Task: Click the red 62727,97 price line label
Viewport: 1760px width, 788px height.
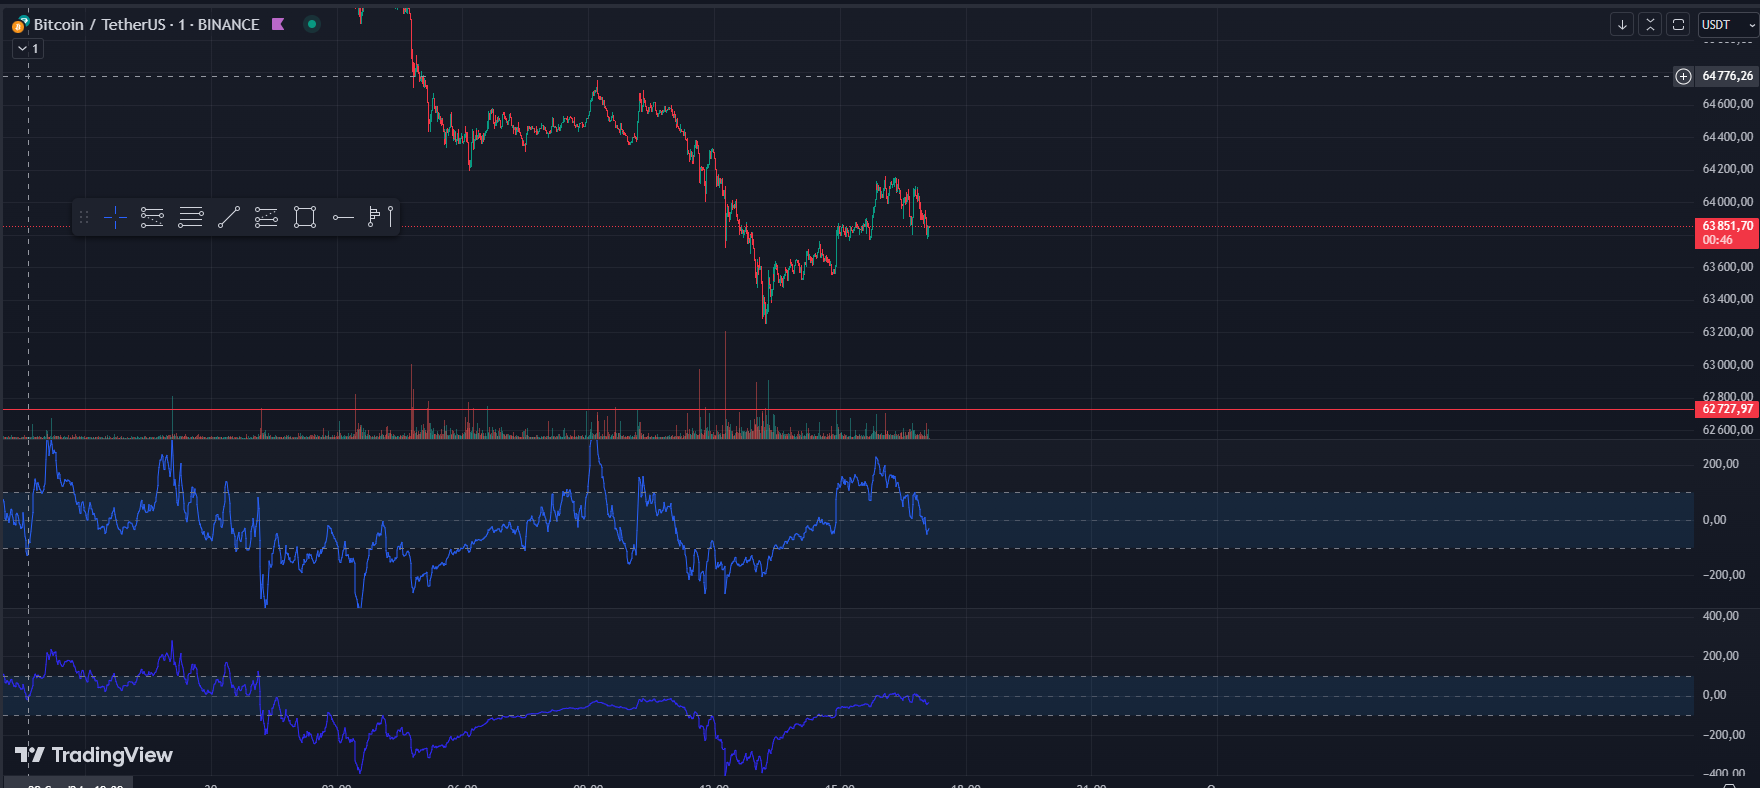Action: pyautogui.click(x=1727, y=409)
